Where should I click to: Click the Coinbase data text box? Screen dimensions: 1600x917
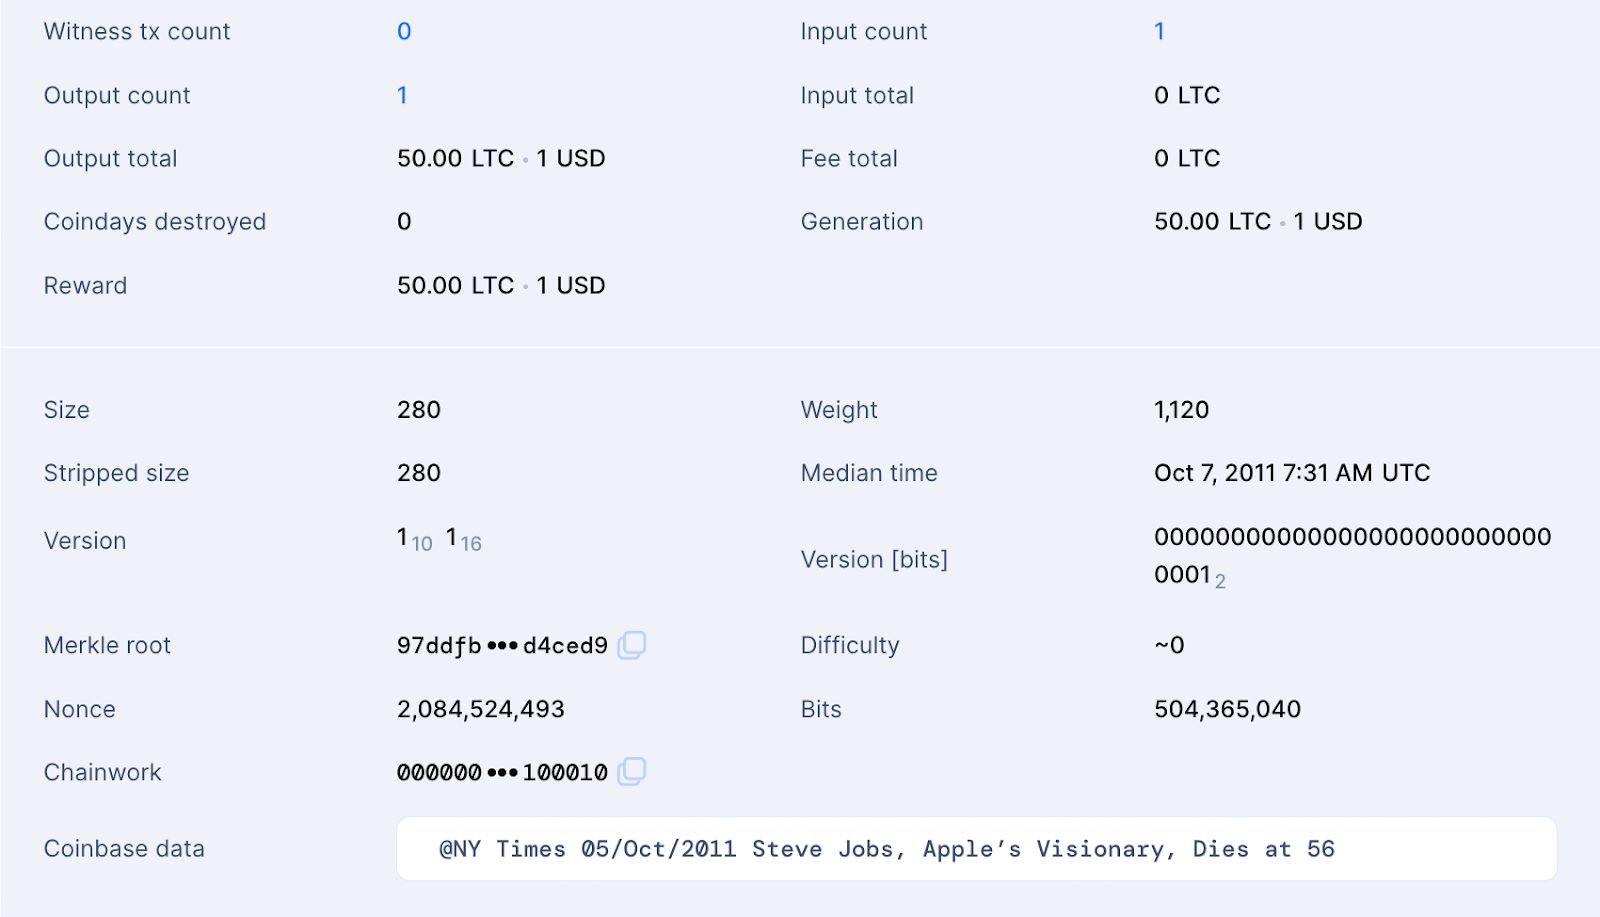click(x=976, y=849)
